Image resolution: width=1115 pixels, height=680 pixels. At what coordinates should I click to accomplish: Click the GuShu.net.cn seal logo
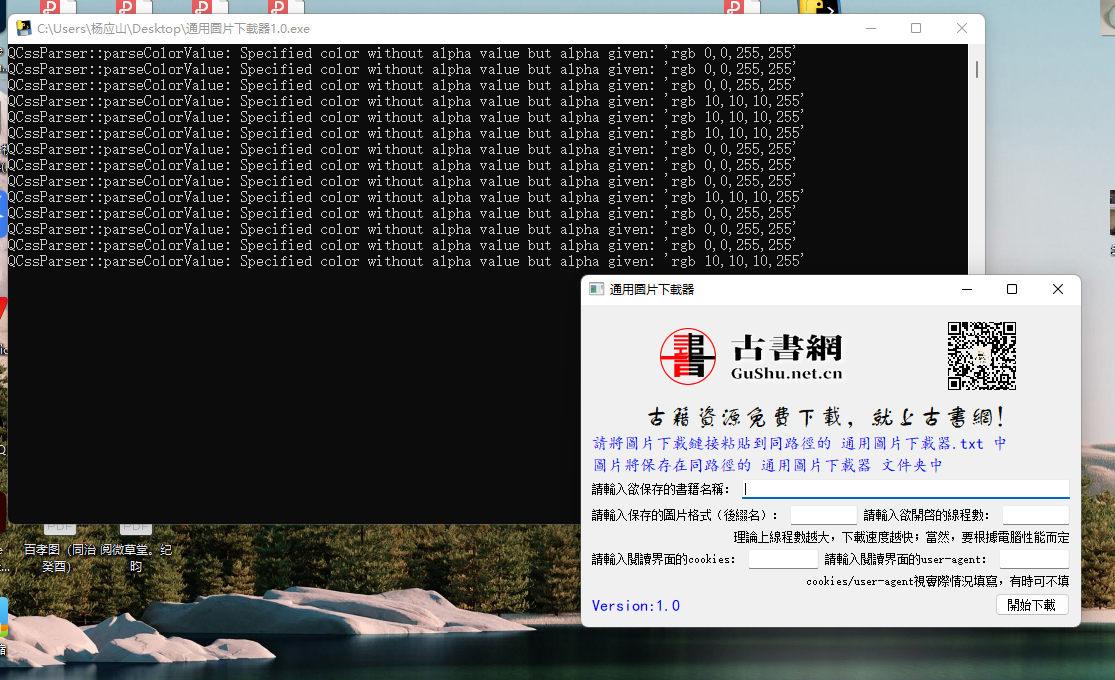click(x=687, y=356)
